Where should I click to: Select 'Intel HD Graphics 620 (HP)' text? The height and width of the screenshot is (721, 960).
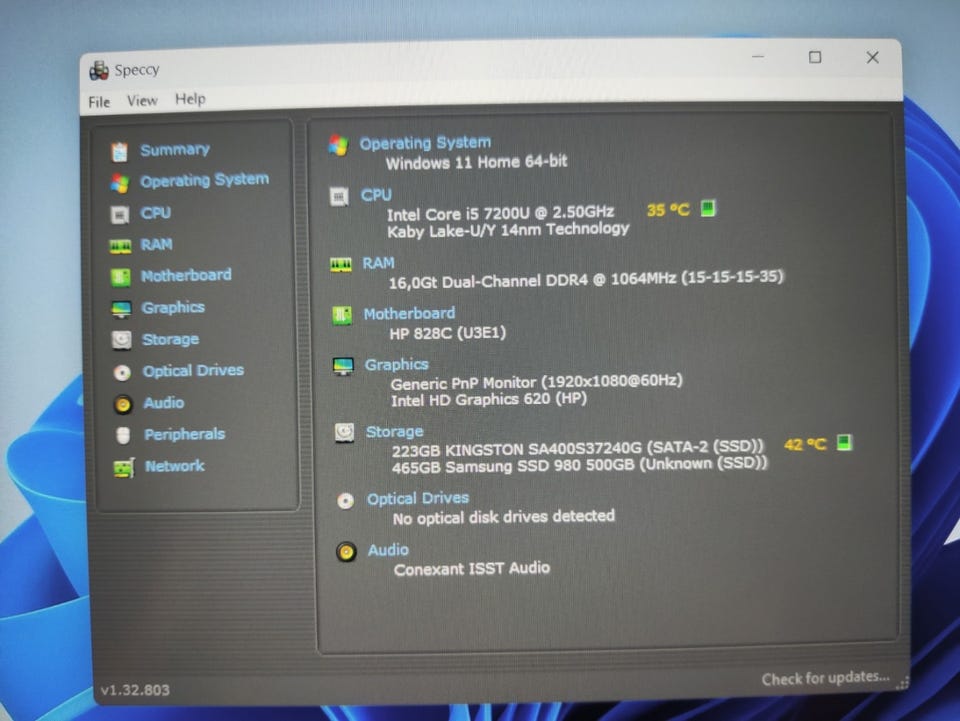tap(489, 400)
